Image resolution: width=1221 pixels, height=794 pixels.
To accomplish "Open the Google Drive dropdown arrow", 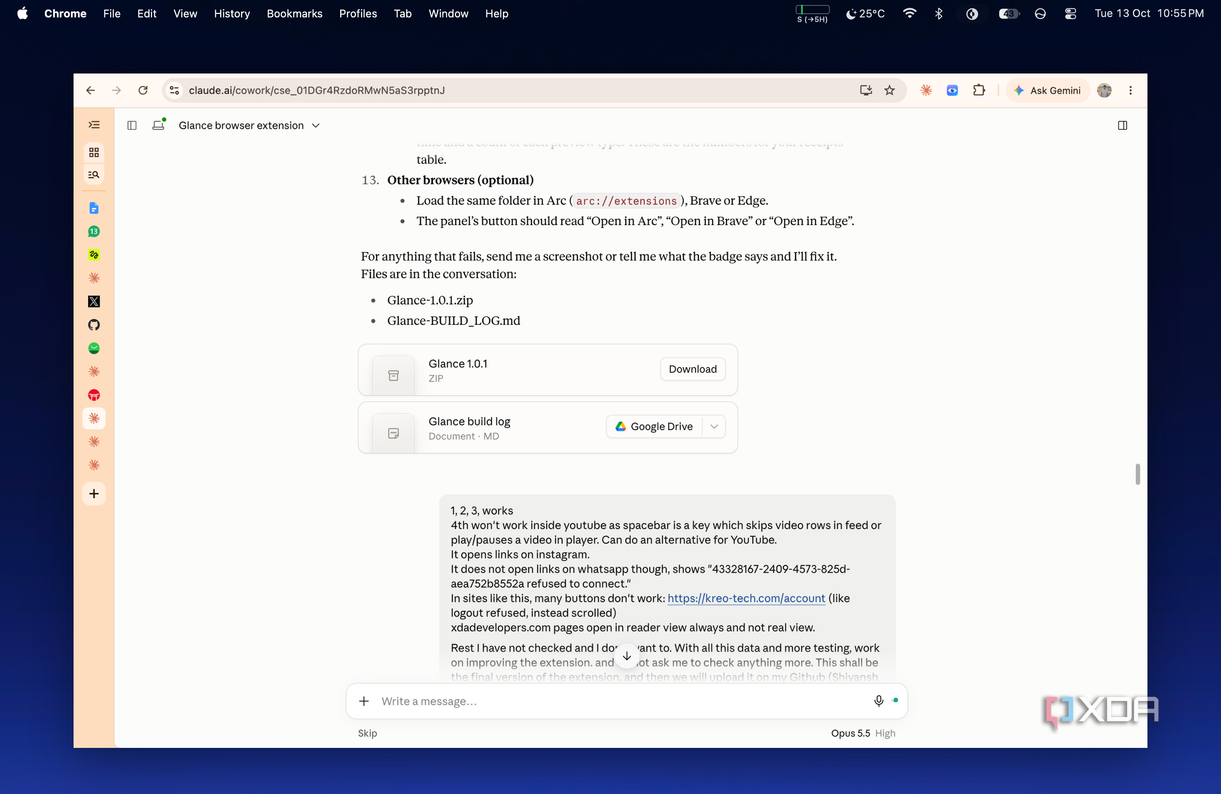I will (714, 426).
